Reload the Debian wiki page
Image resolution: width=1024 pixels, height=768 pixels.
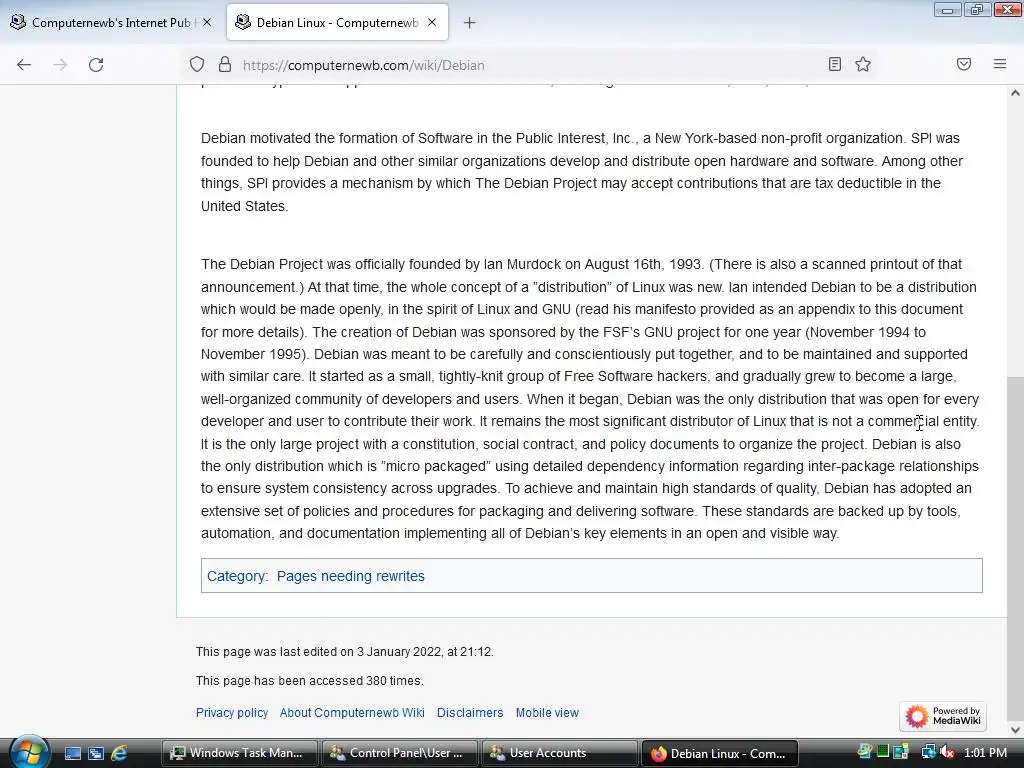click(x=96, y=65)
